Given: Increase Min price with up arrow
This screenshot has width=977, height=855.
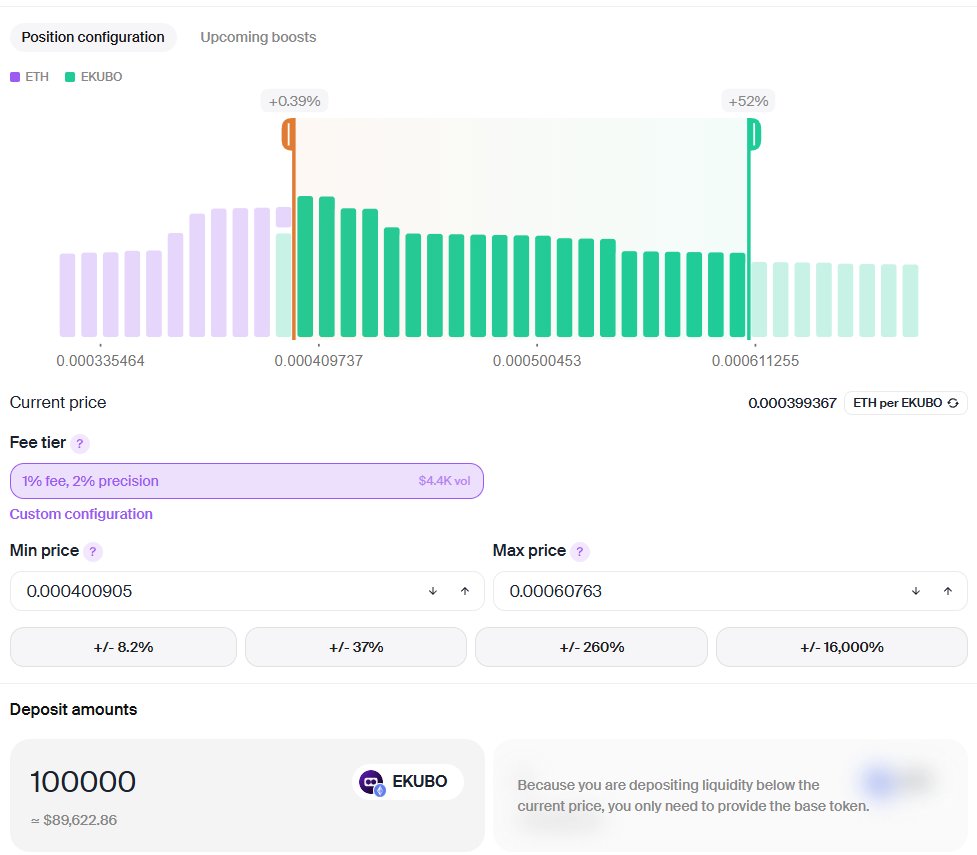Looking at the screenshot, I should pos(465,591).
